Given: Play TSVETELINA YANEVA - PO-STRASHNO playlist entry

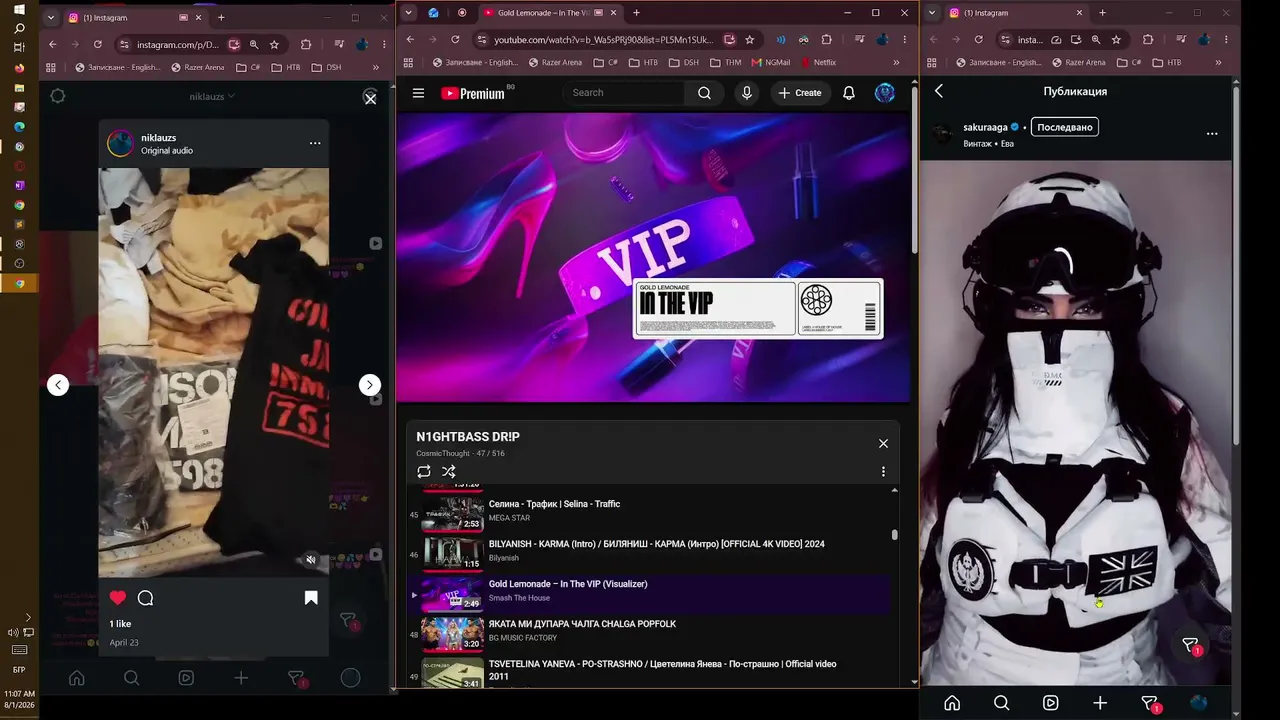Looking at the screenshot, I should [x=650, y=672].
